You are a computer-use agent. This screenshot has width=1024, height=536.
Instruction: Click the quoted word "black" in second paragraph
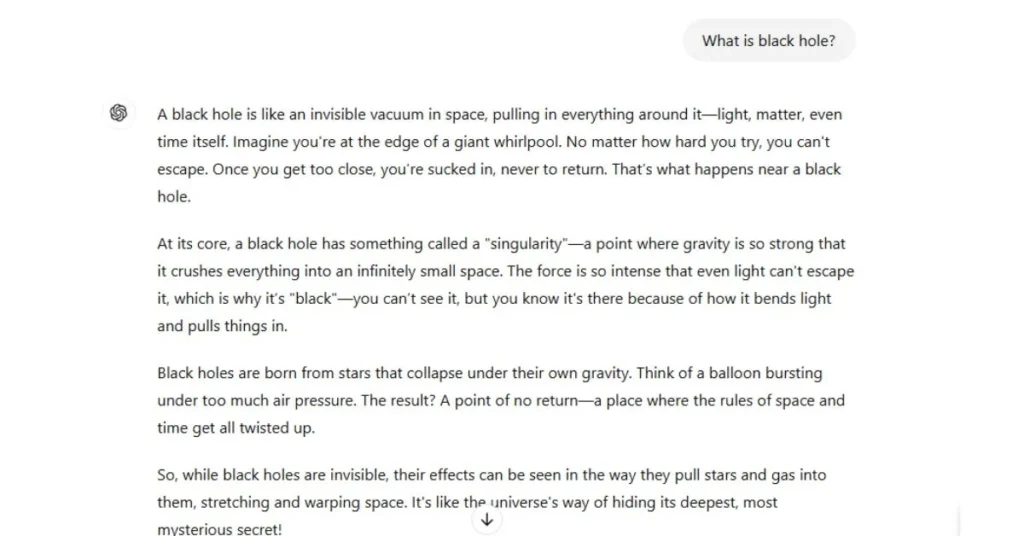tap(313, 298)
